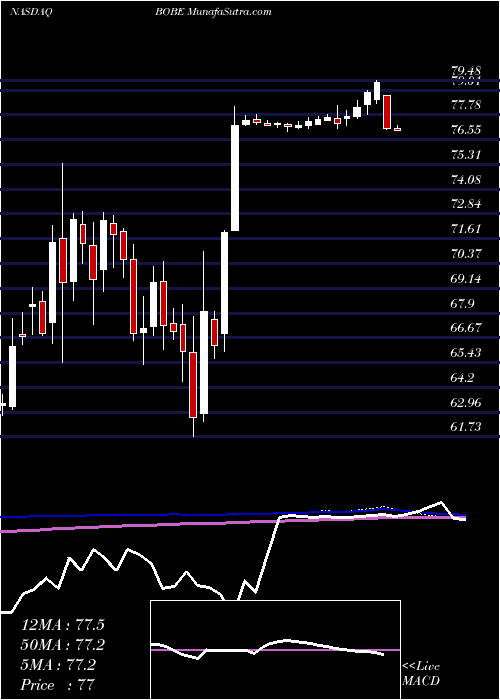Click the 5MA : 77.2 value
Image resolution: width=500 pixels, height=700 pixels.
click(58, 665)
